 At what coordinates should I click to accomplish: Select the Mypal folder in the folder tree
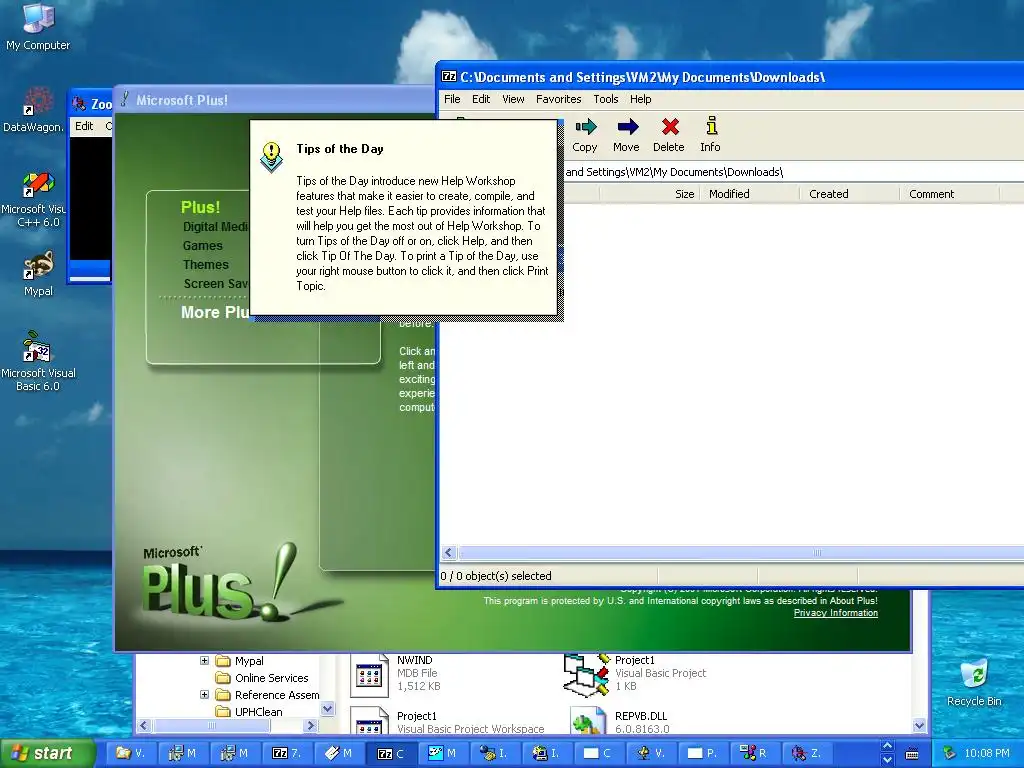coord(240,661)
